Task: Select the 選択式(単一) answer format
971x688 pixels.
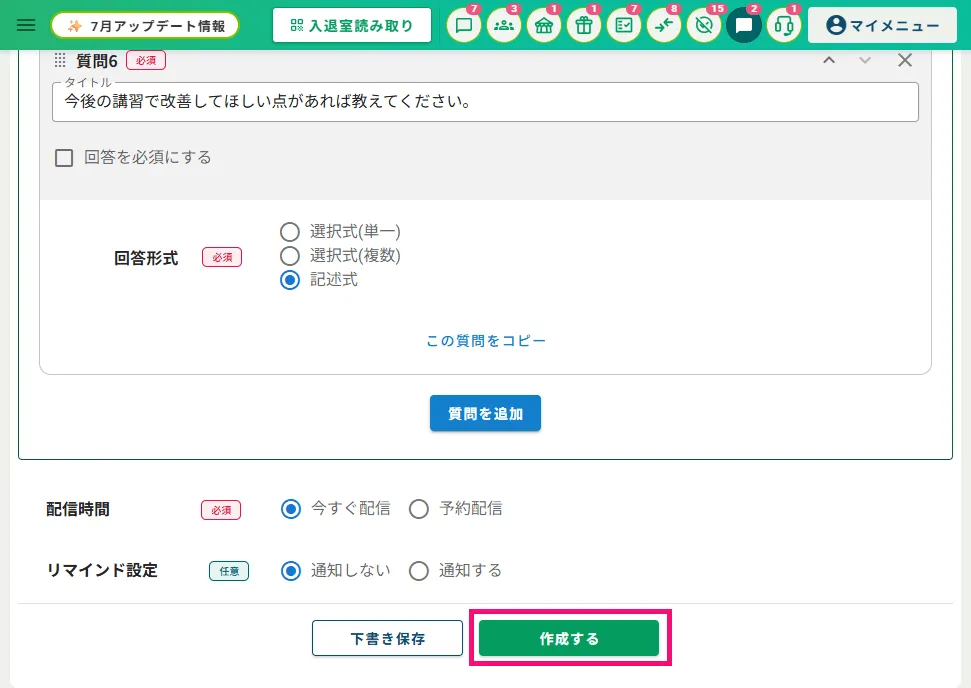Action: [290, 232]
